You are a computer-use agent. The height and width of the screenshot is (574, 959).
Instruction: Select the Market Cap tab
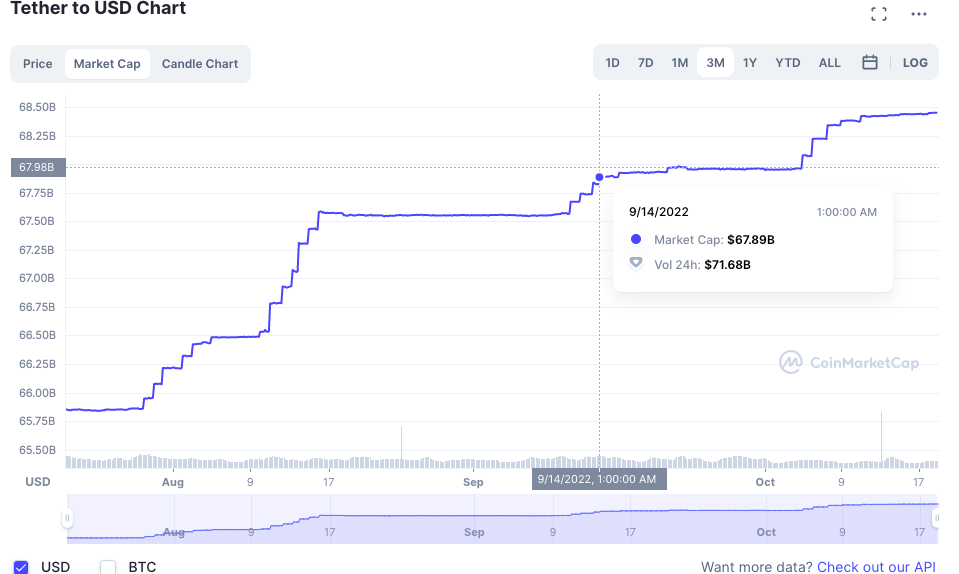tap(107, 64)
